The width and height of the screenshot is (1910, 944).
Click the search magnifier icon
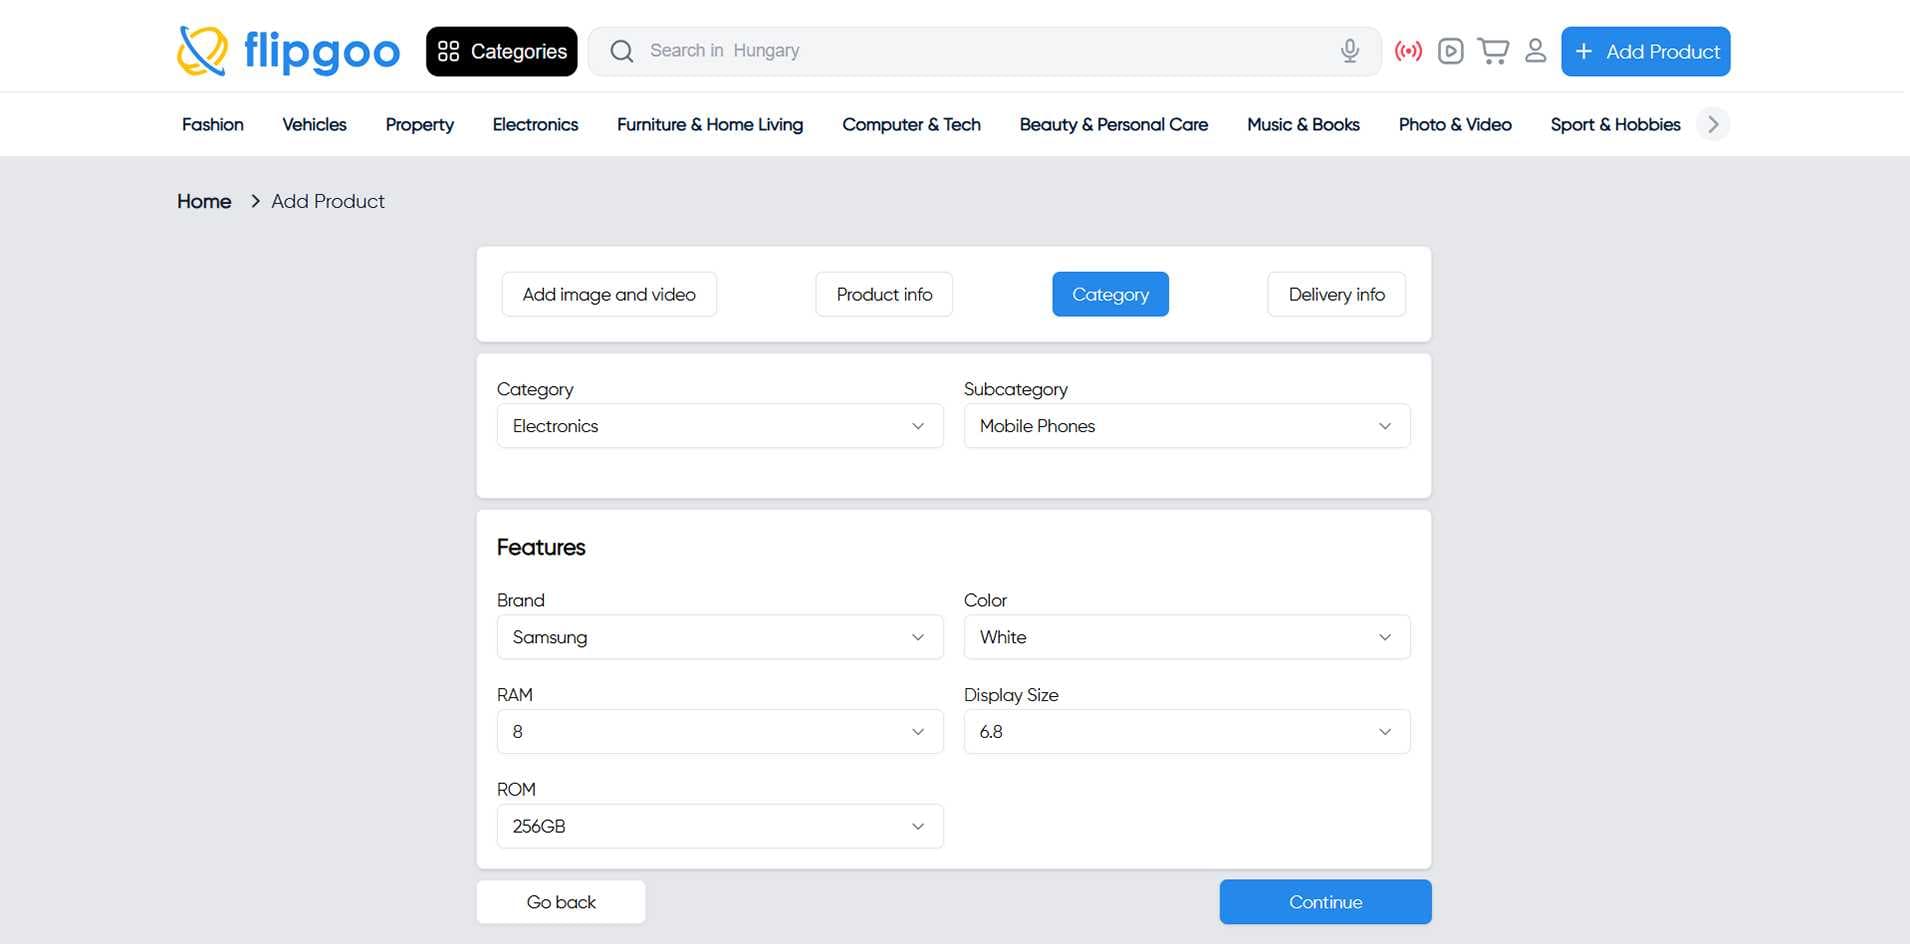pos(622,51)
